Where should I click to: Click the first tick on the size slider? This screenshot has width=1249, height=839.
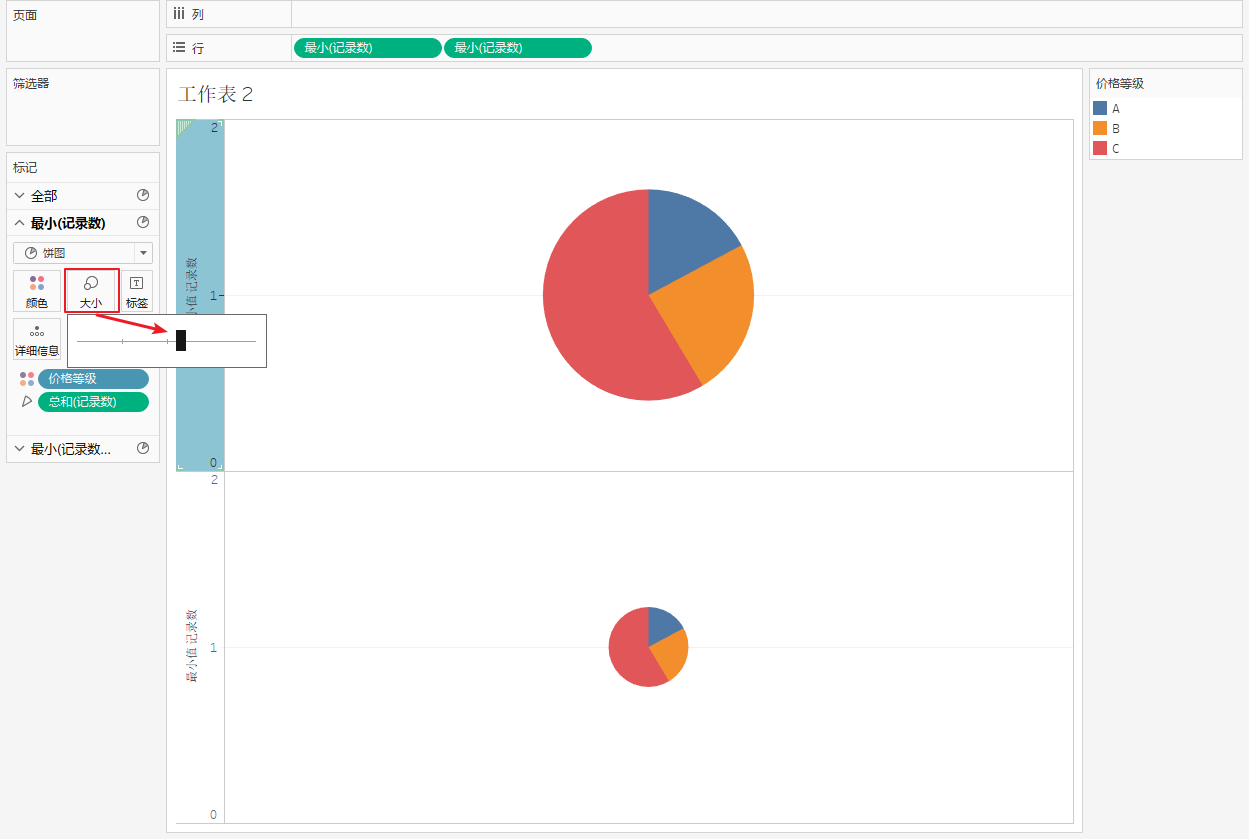(x=122, y=341)
